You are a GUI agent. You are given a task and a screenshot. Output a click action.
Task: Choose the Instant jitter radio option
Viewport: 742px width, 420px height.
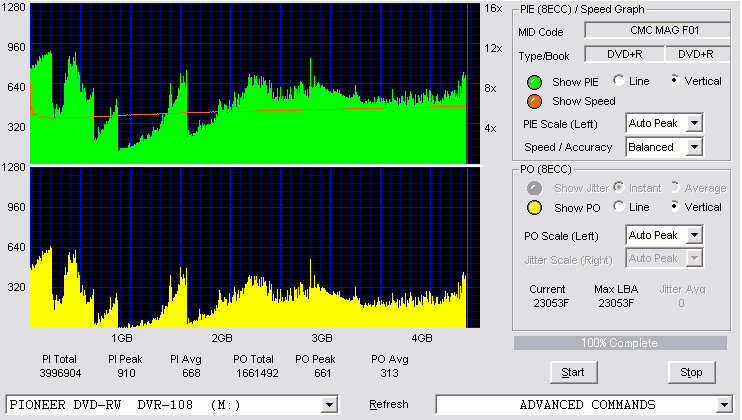point(618,187)
